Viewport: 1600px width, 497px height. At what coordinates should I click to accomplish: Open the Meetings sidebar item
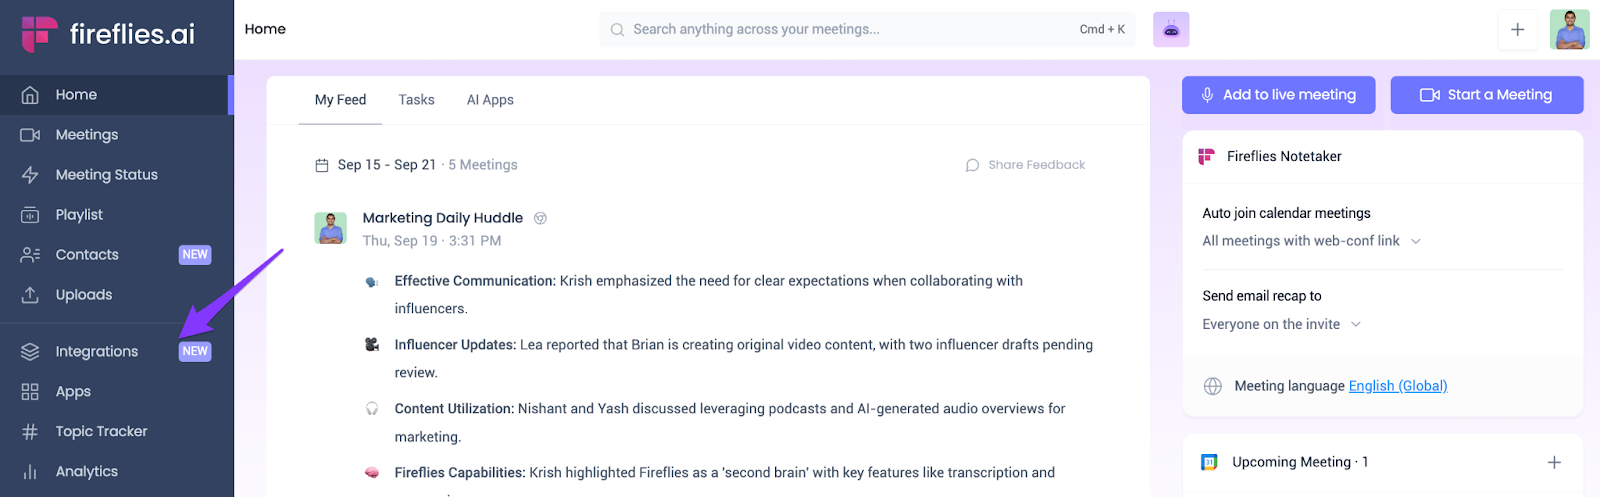point(87,135)
